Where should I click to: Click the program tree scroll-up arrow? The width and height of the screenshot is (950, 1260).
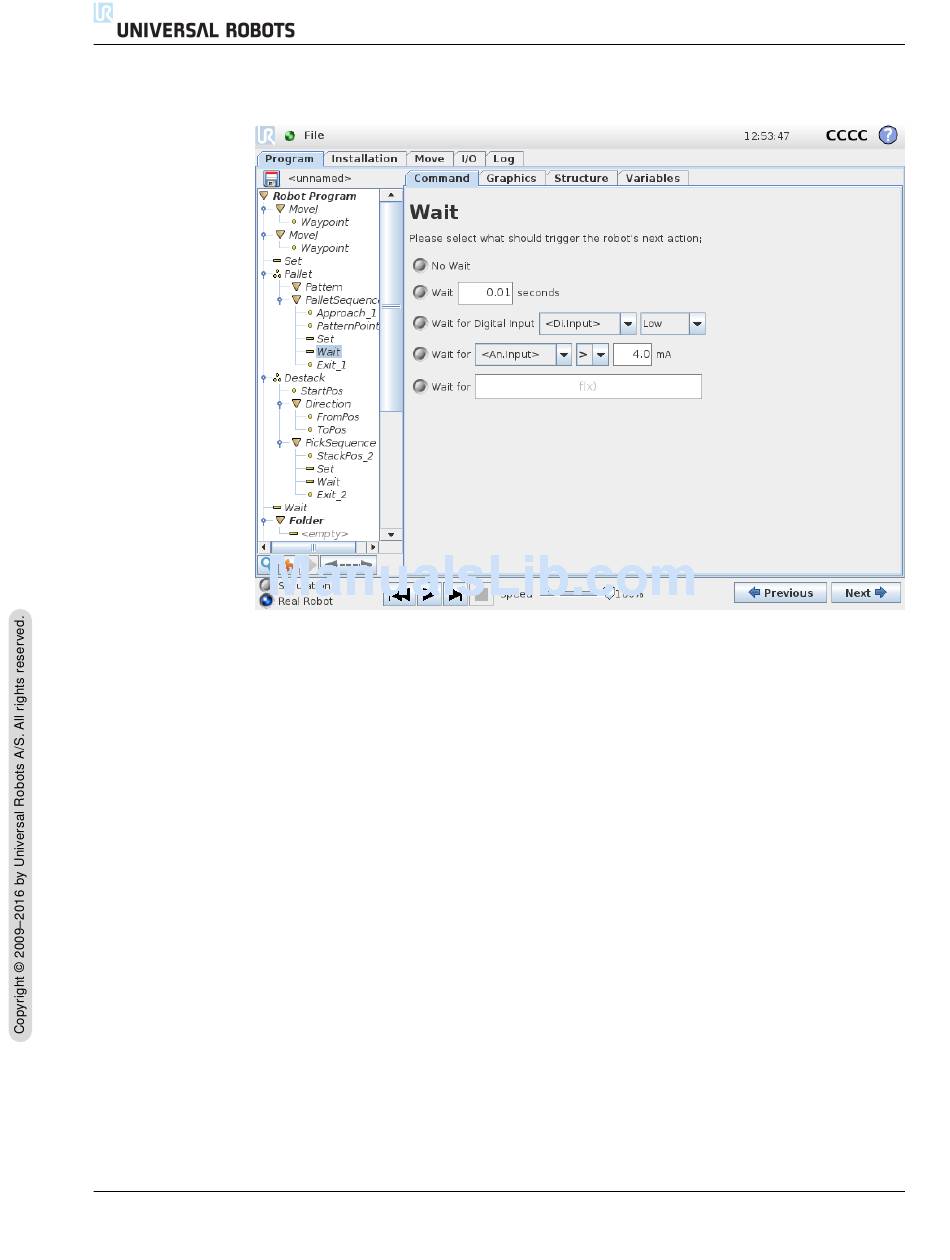(x=391, y=196)
